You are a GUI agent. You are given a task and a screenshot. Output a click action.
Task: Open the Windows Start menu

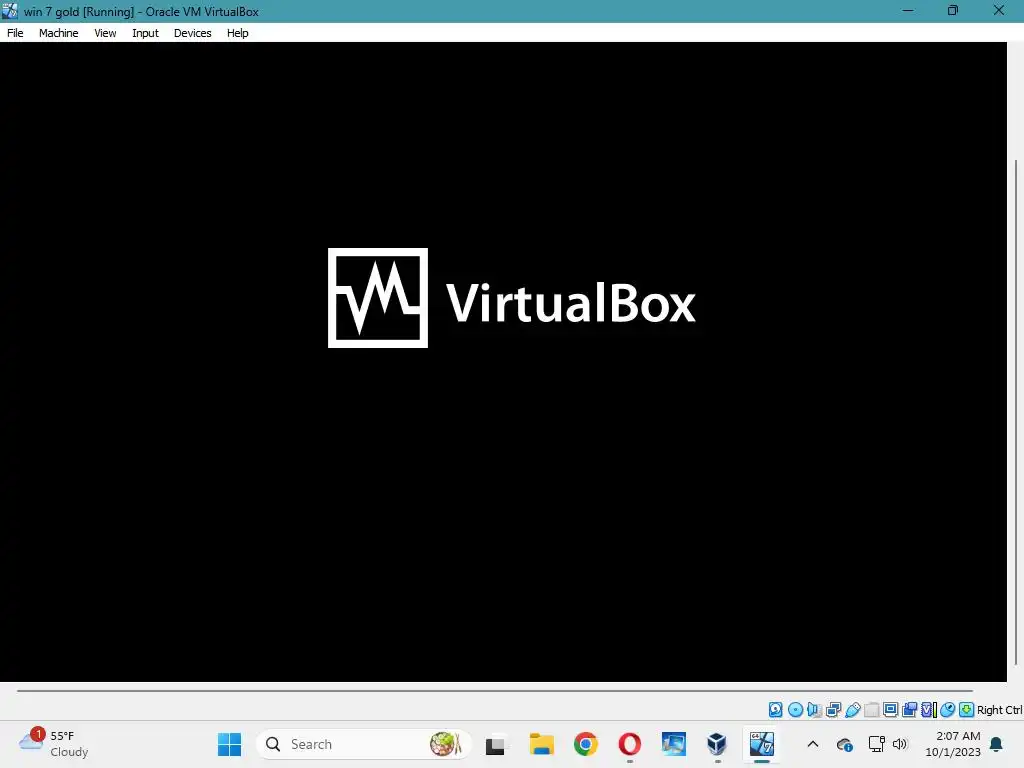pos(229,744)
